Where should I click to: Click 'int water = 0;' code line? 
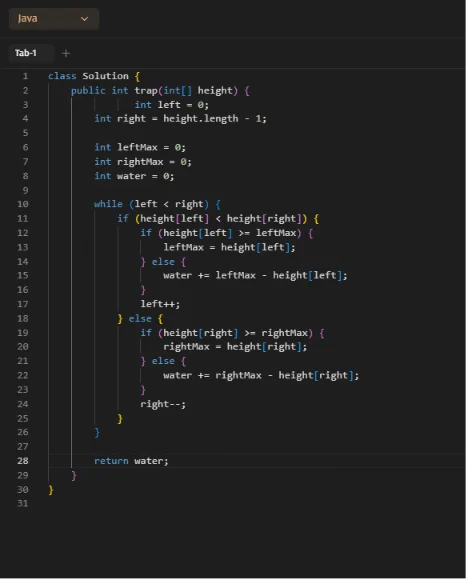click(x=134, y=176)
